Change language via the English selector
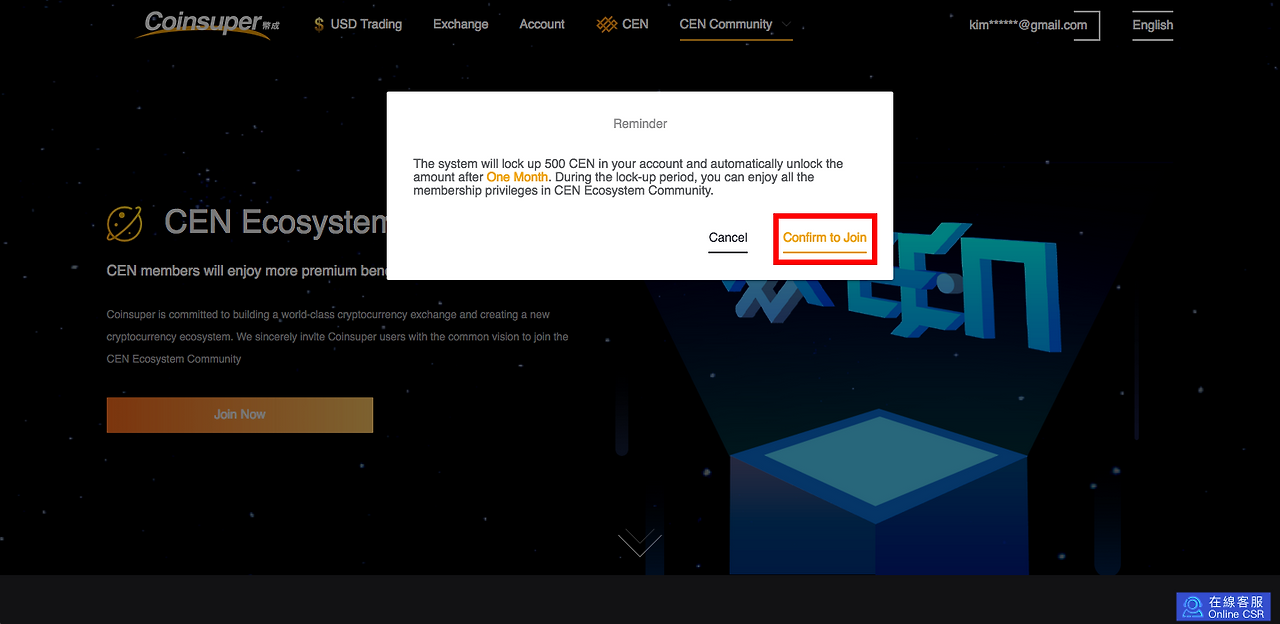 [x=1152, y=25]
